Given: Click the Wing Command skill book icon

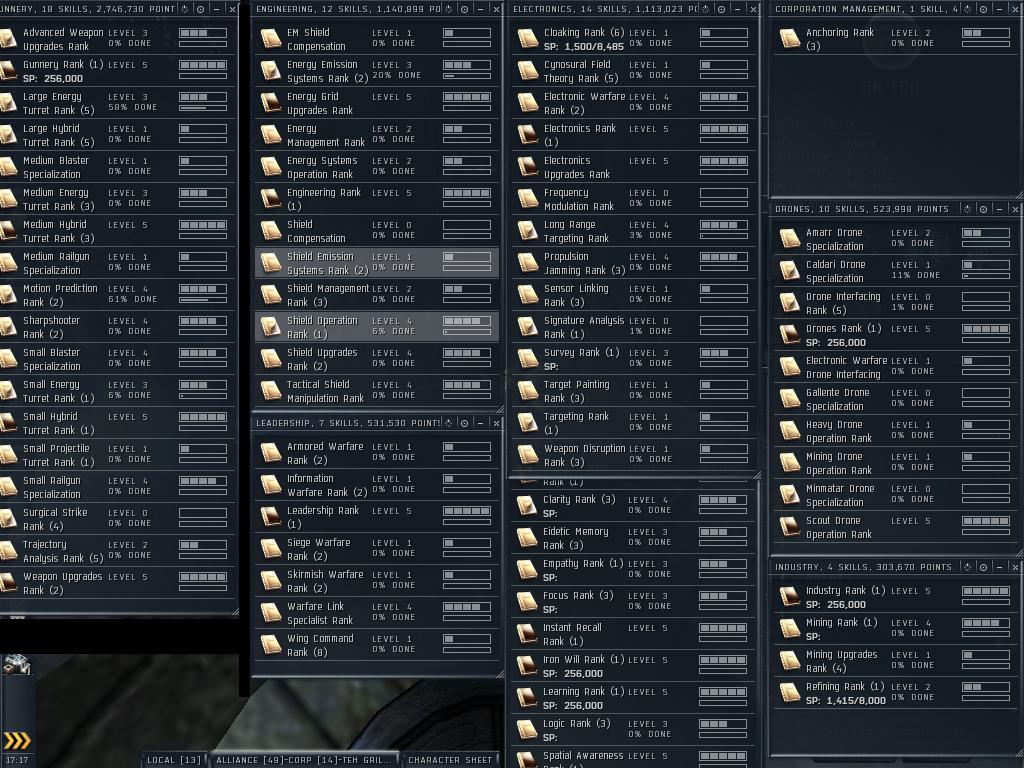Looking at the screenshot, I should [270, 645].
